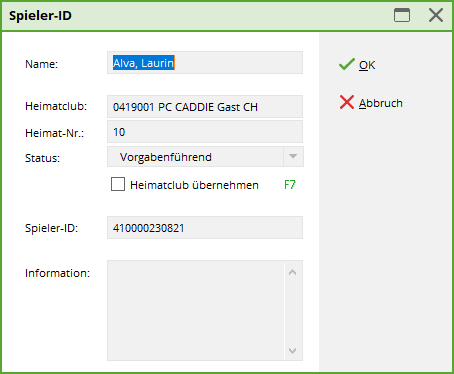This screenshot has width=454, height=374.
Task: Click the Information scrollbar track
Action: [x=293, y=312]
